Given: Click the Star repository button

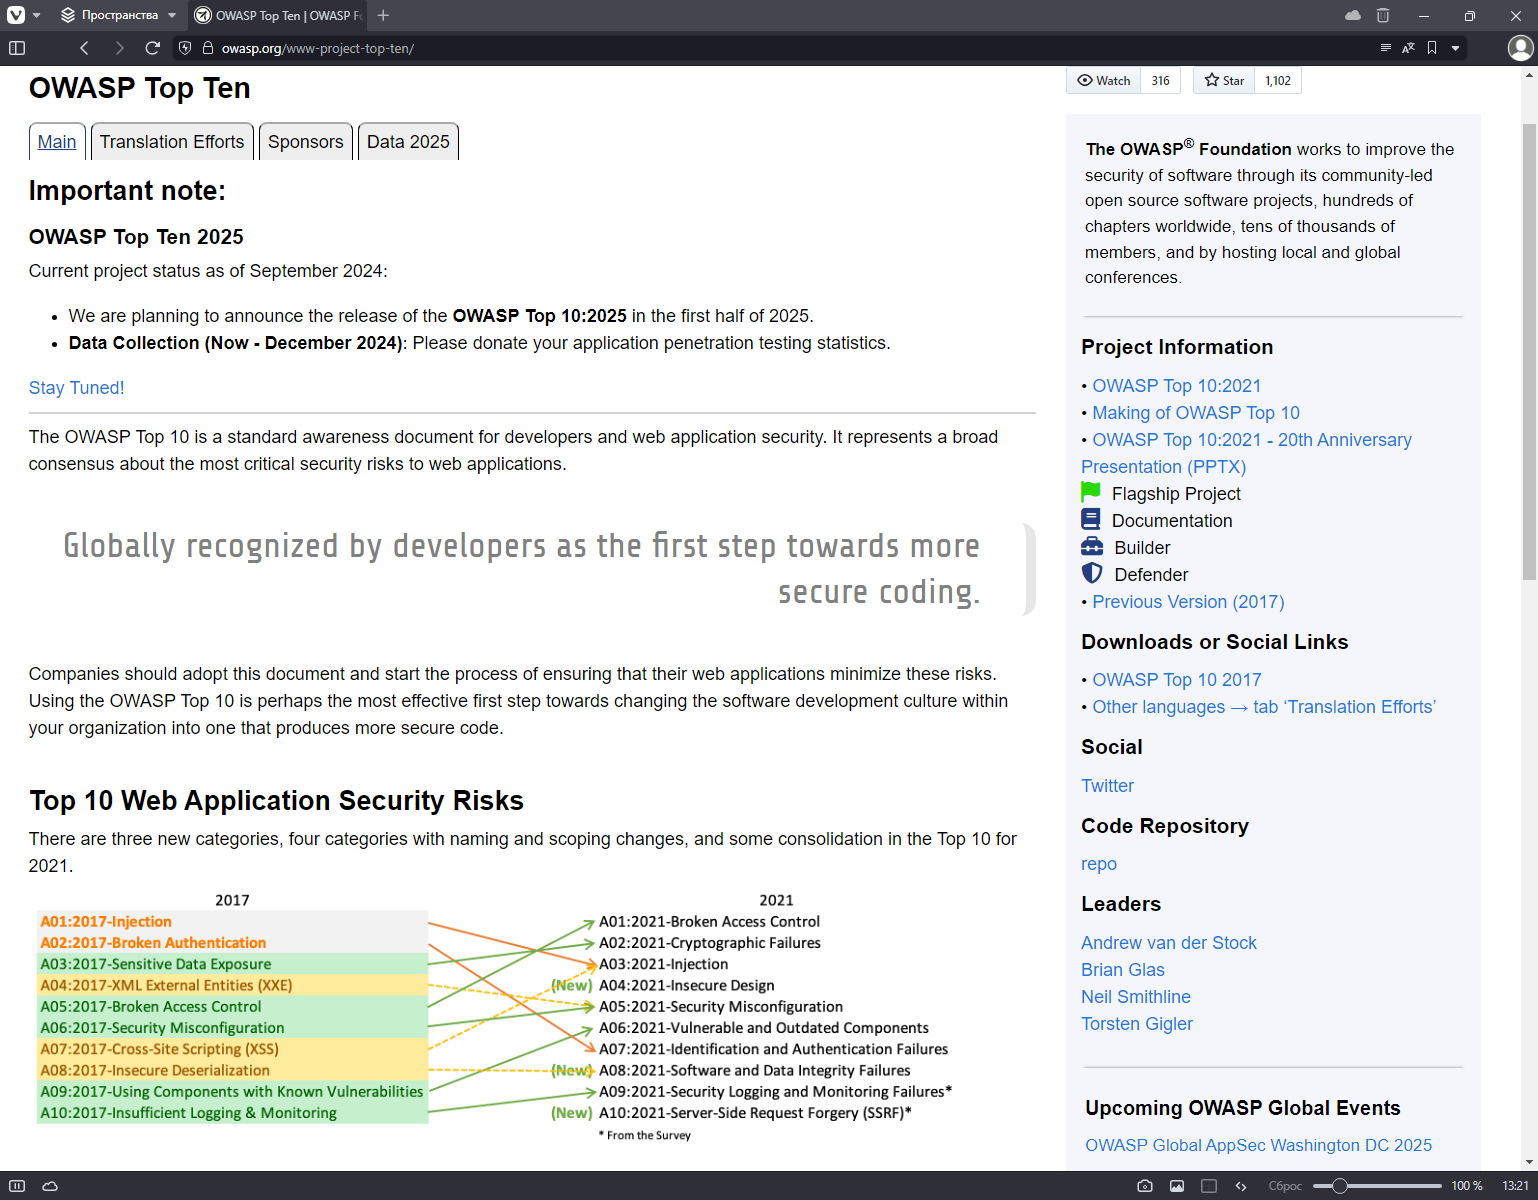Looking at the screenshot, I should point(1224,81).
